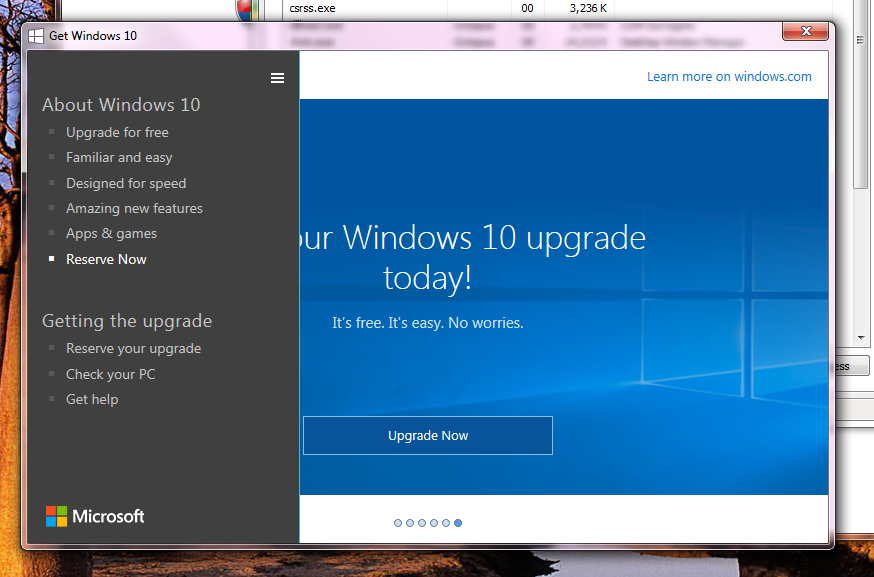Open Reserve your upgrade section
The image size is (874, 577).
(x=133, y=348)
